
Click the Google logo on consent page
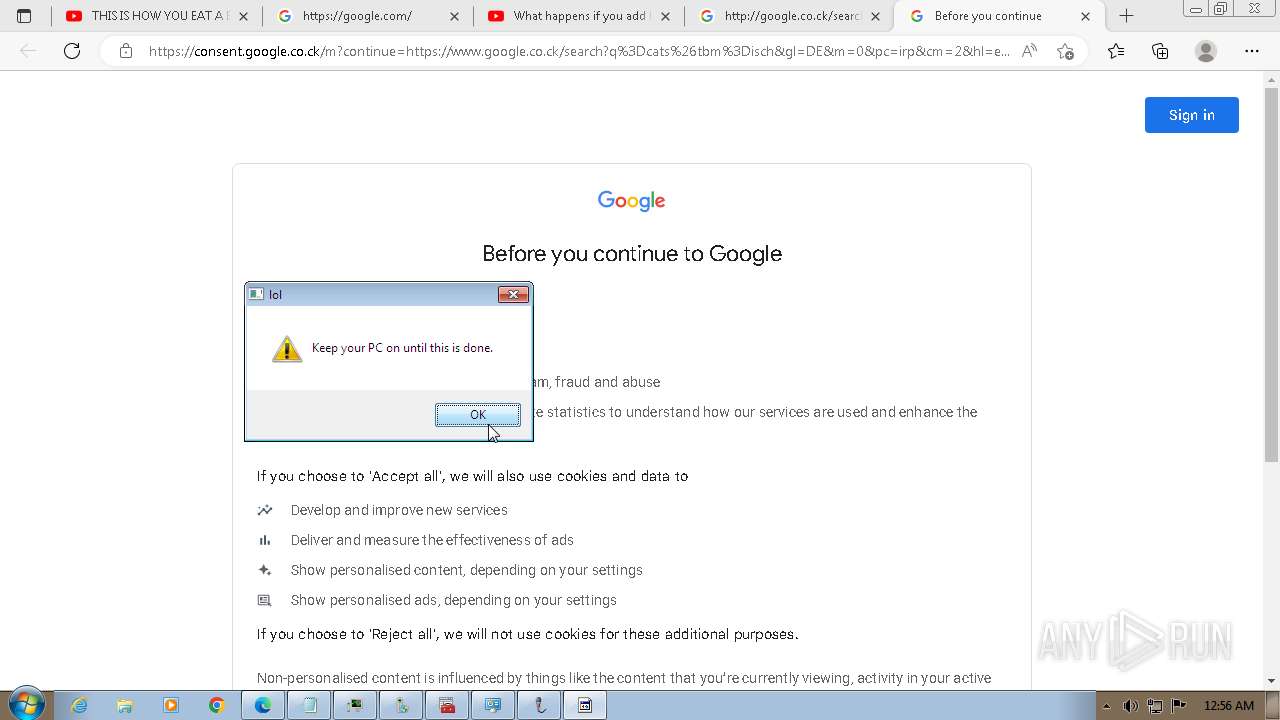(x=632, y=201)
